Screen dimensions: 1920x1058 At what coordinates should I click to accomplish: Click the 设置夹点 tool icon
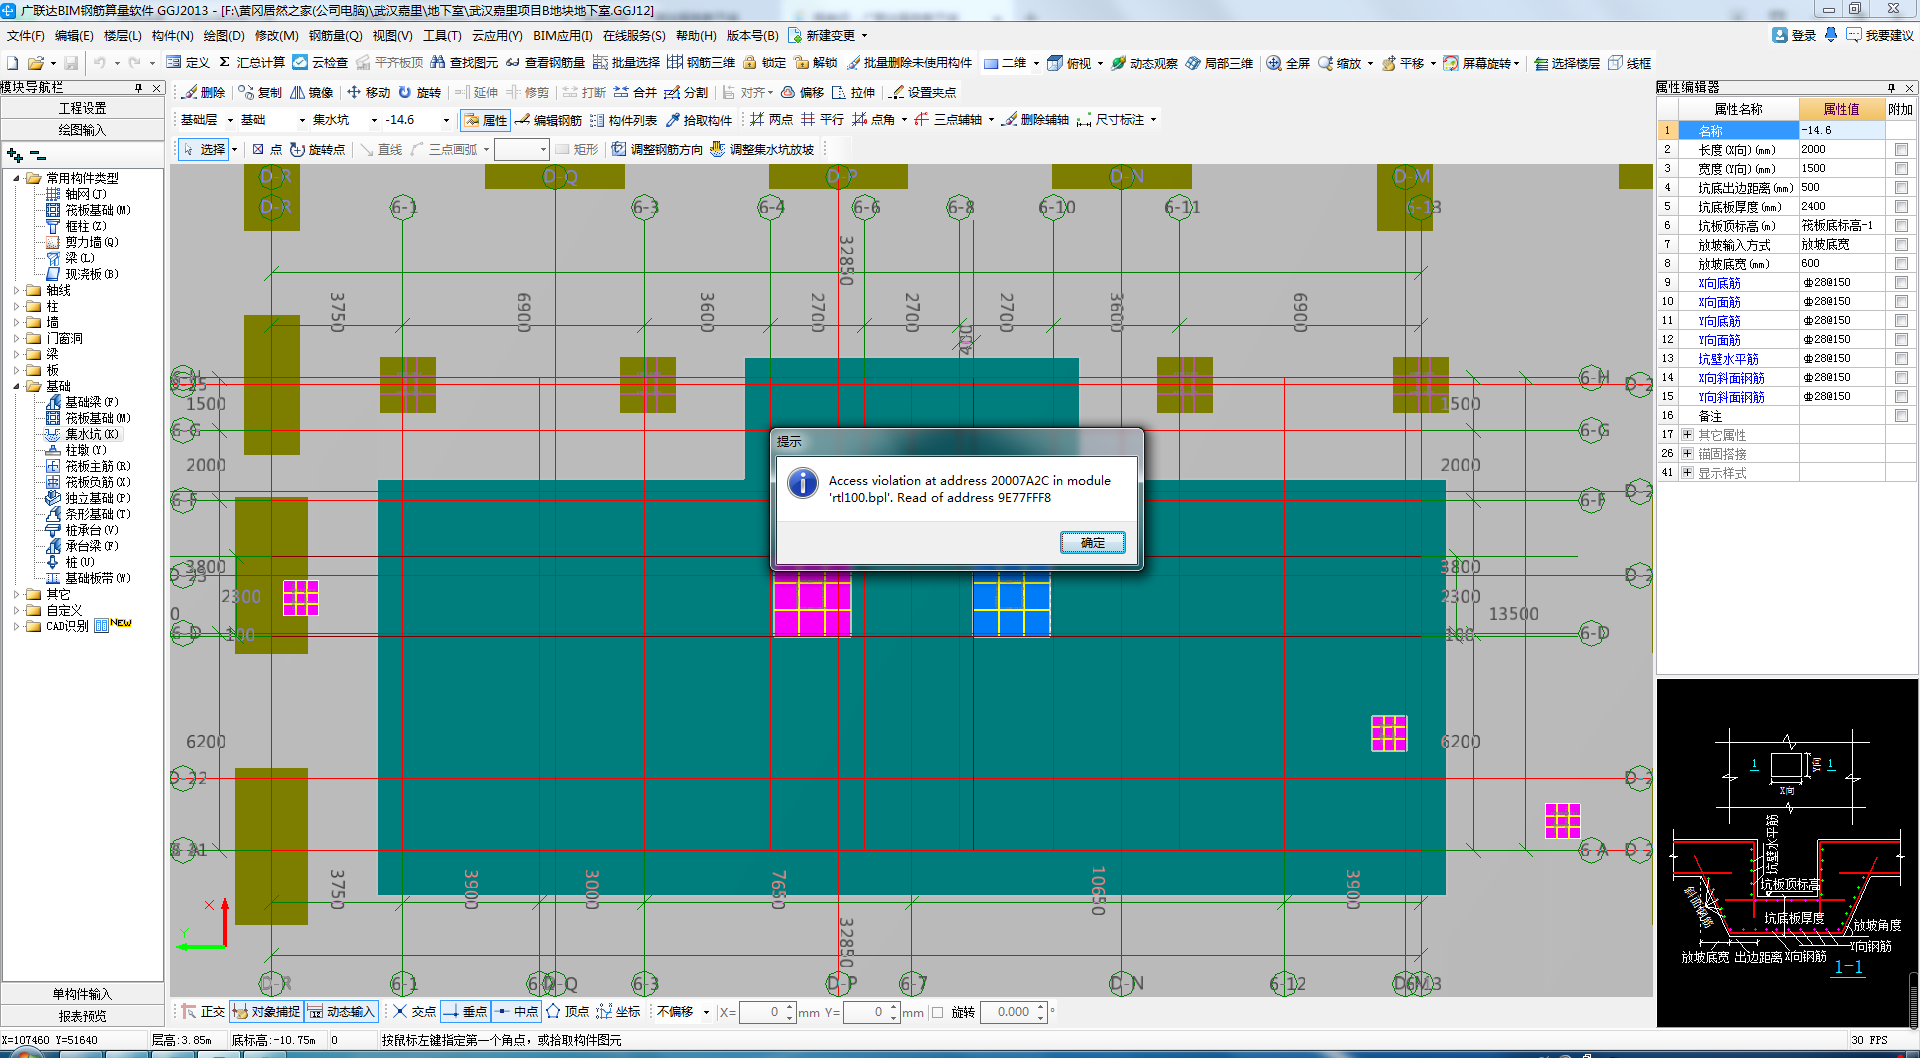click(x=897, y=92)
